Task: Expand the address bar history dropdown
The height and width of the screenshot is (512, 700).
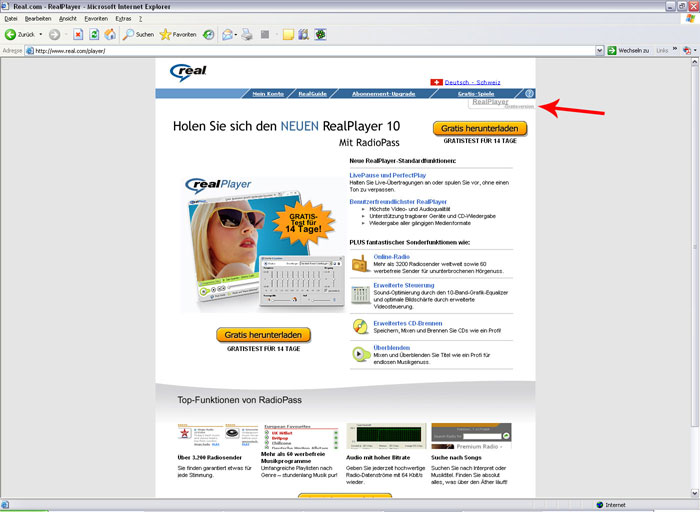Action: [x=600, y=50]
